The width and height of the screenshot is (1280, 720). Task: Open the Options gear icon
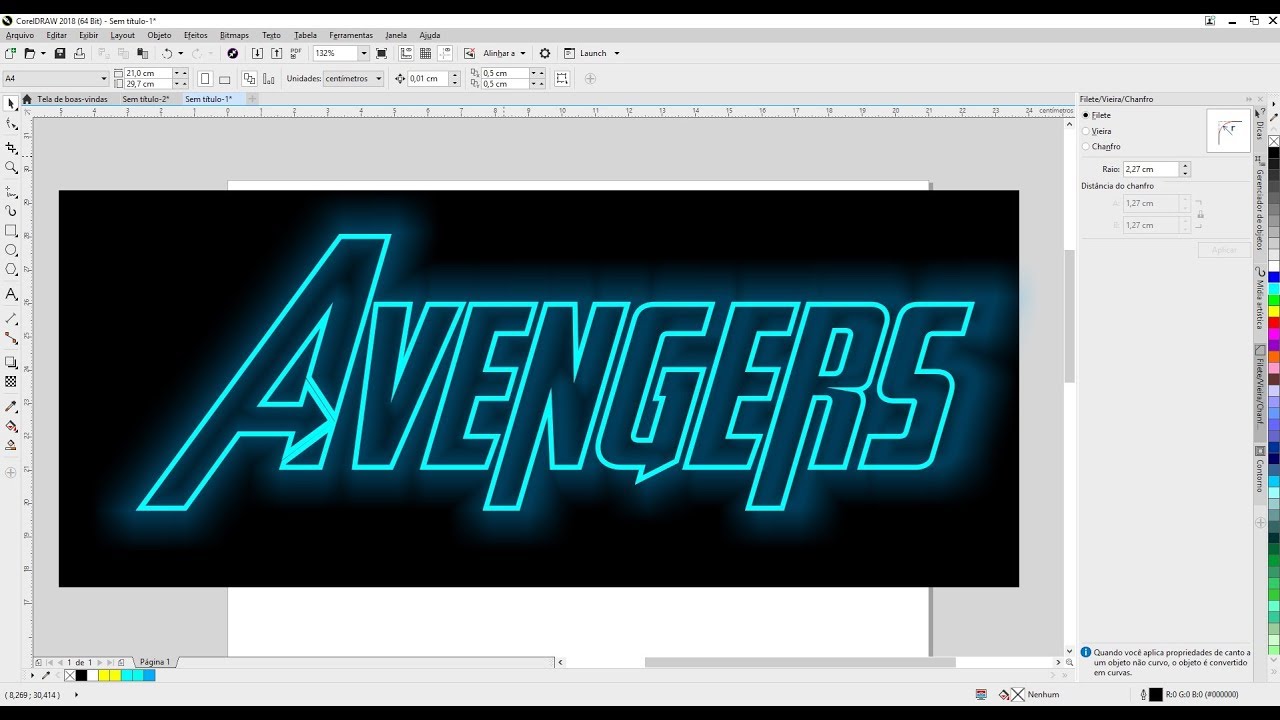tap(545, 53)
